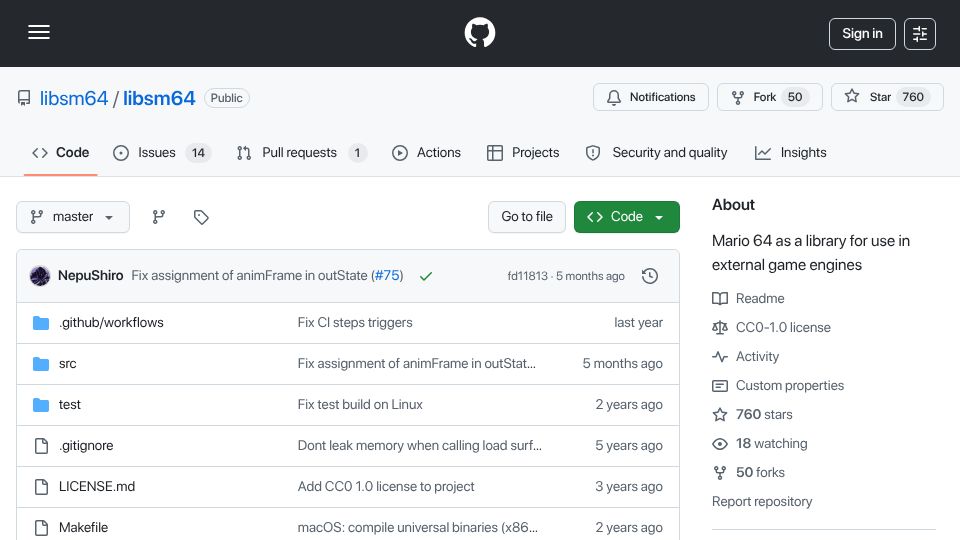Viewport: 960px width, 540px height.
Task: Open libsm64 owner link
Action: coord(73,98)
